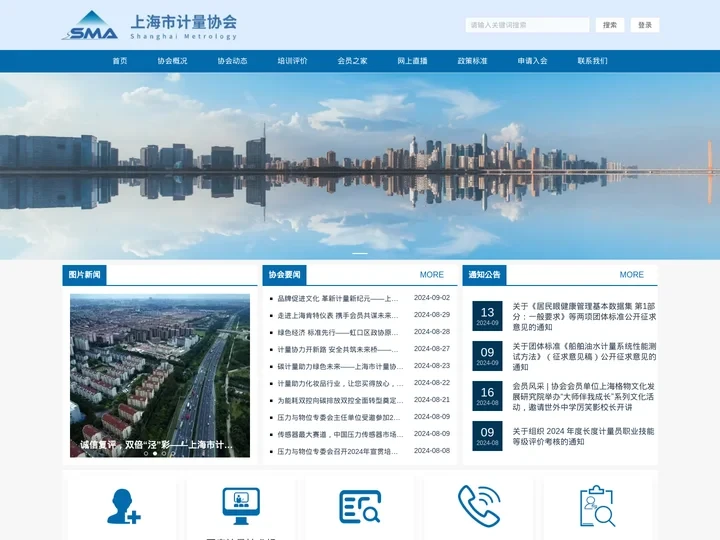The image size is (720, 540).
Task: Open the online monitor training icon
Action: 241,506
